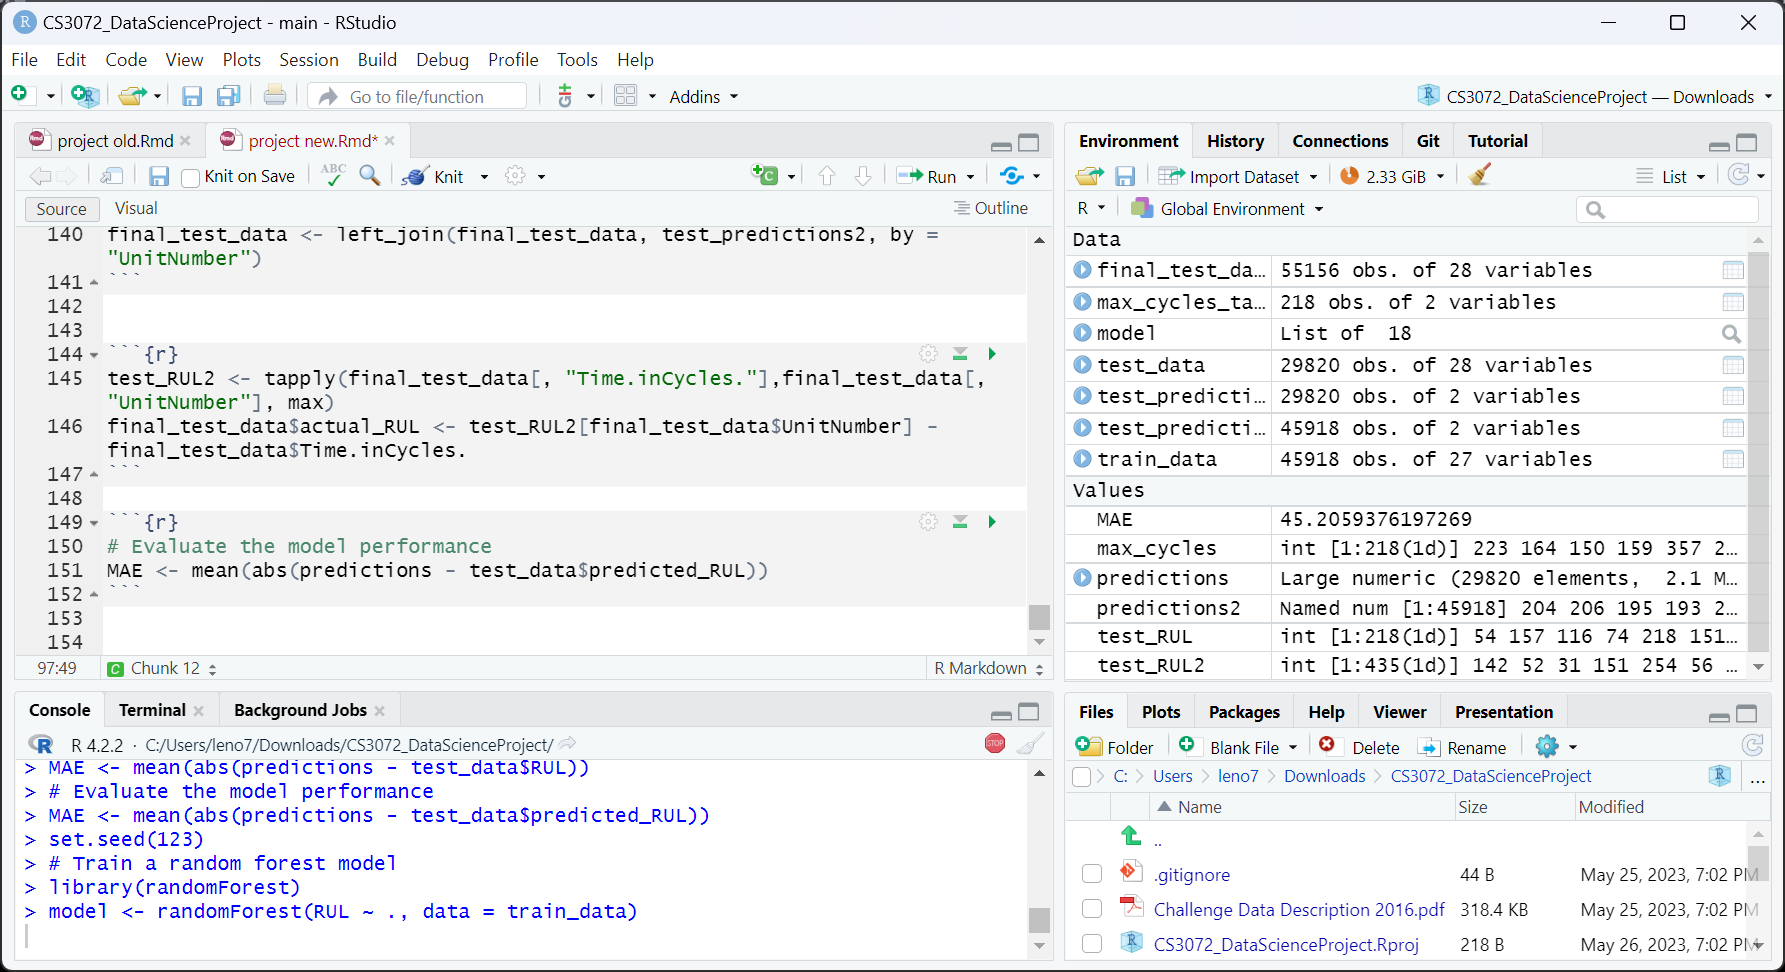Switch the editor to Source mode
Viewport: 1785px width, 972px height.
click(x=62, y=209)
